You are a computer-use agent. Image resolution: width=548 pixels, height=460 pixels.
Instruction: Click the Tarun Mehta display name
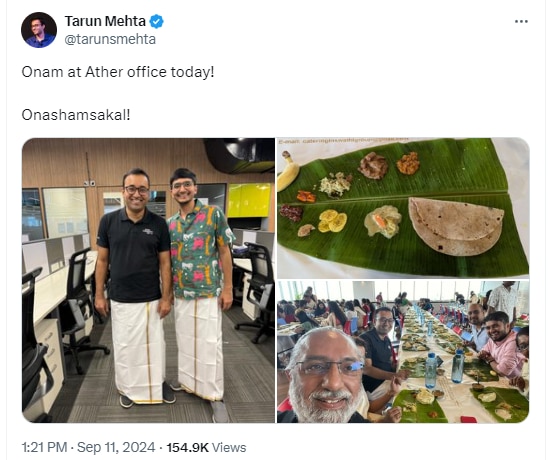pos(105,21)
